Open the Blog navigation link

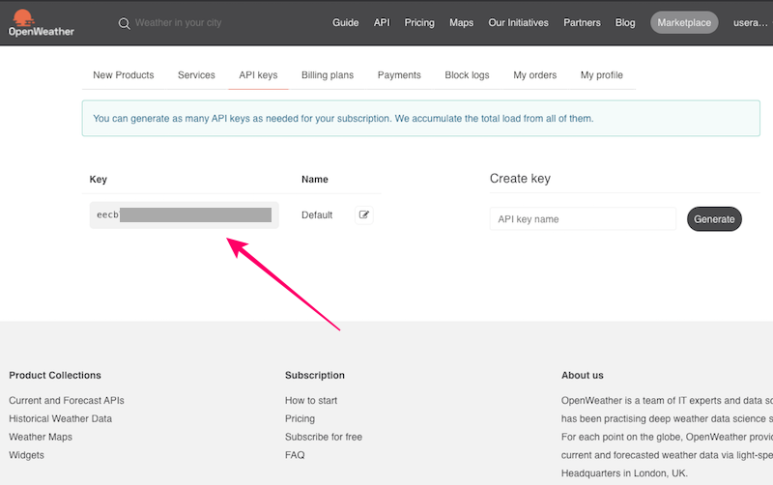coord(625,23)
